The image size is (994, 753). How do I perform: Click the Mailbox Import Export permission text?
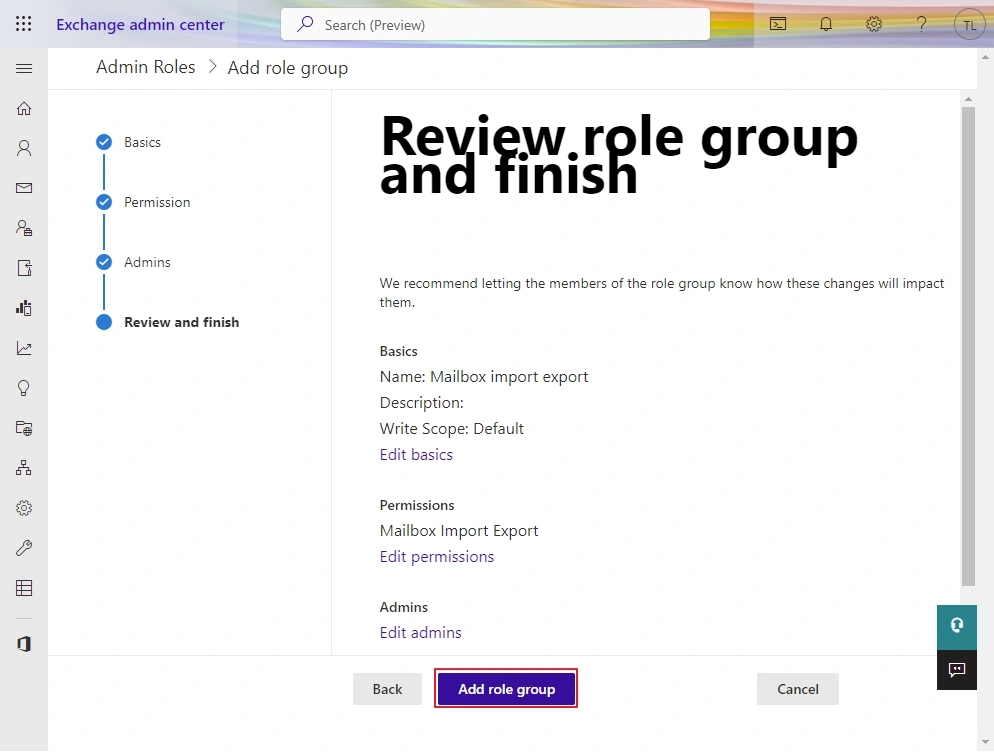[x=458, y=531]
